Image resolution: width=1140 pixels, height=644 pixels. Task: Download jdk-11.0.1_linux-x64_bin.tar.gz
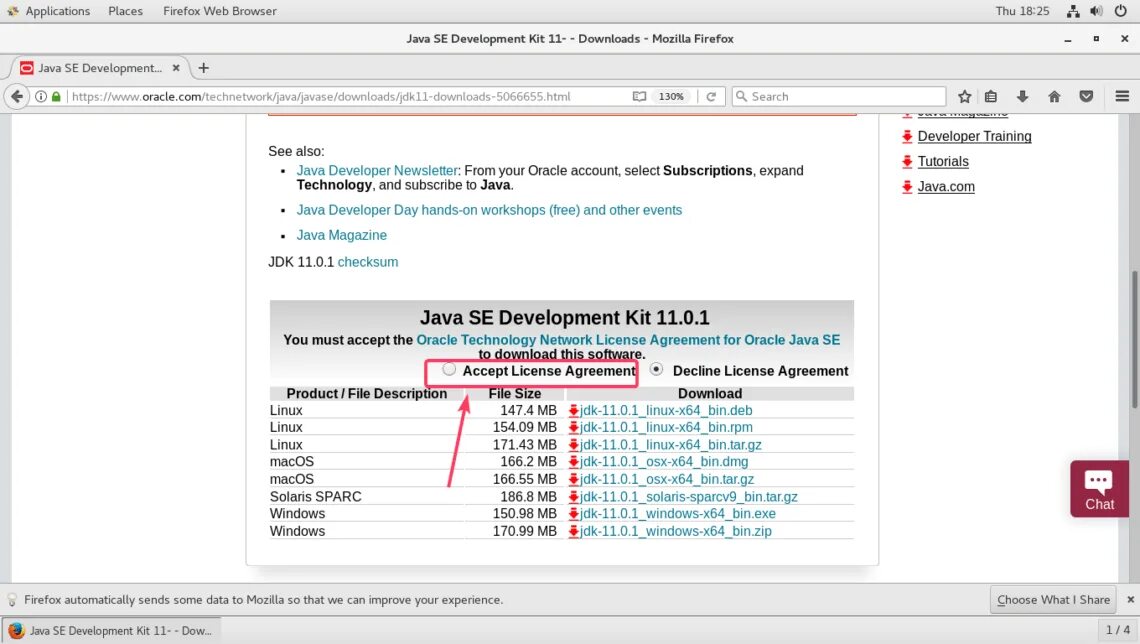coord(670,445)
